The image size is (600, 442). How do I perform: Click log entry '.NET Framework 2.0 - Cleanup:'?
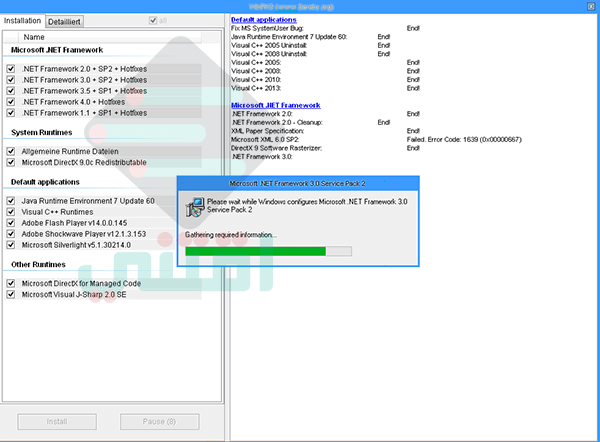pyautogui.click(x=277, y=122)
